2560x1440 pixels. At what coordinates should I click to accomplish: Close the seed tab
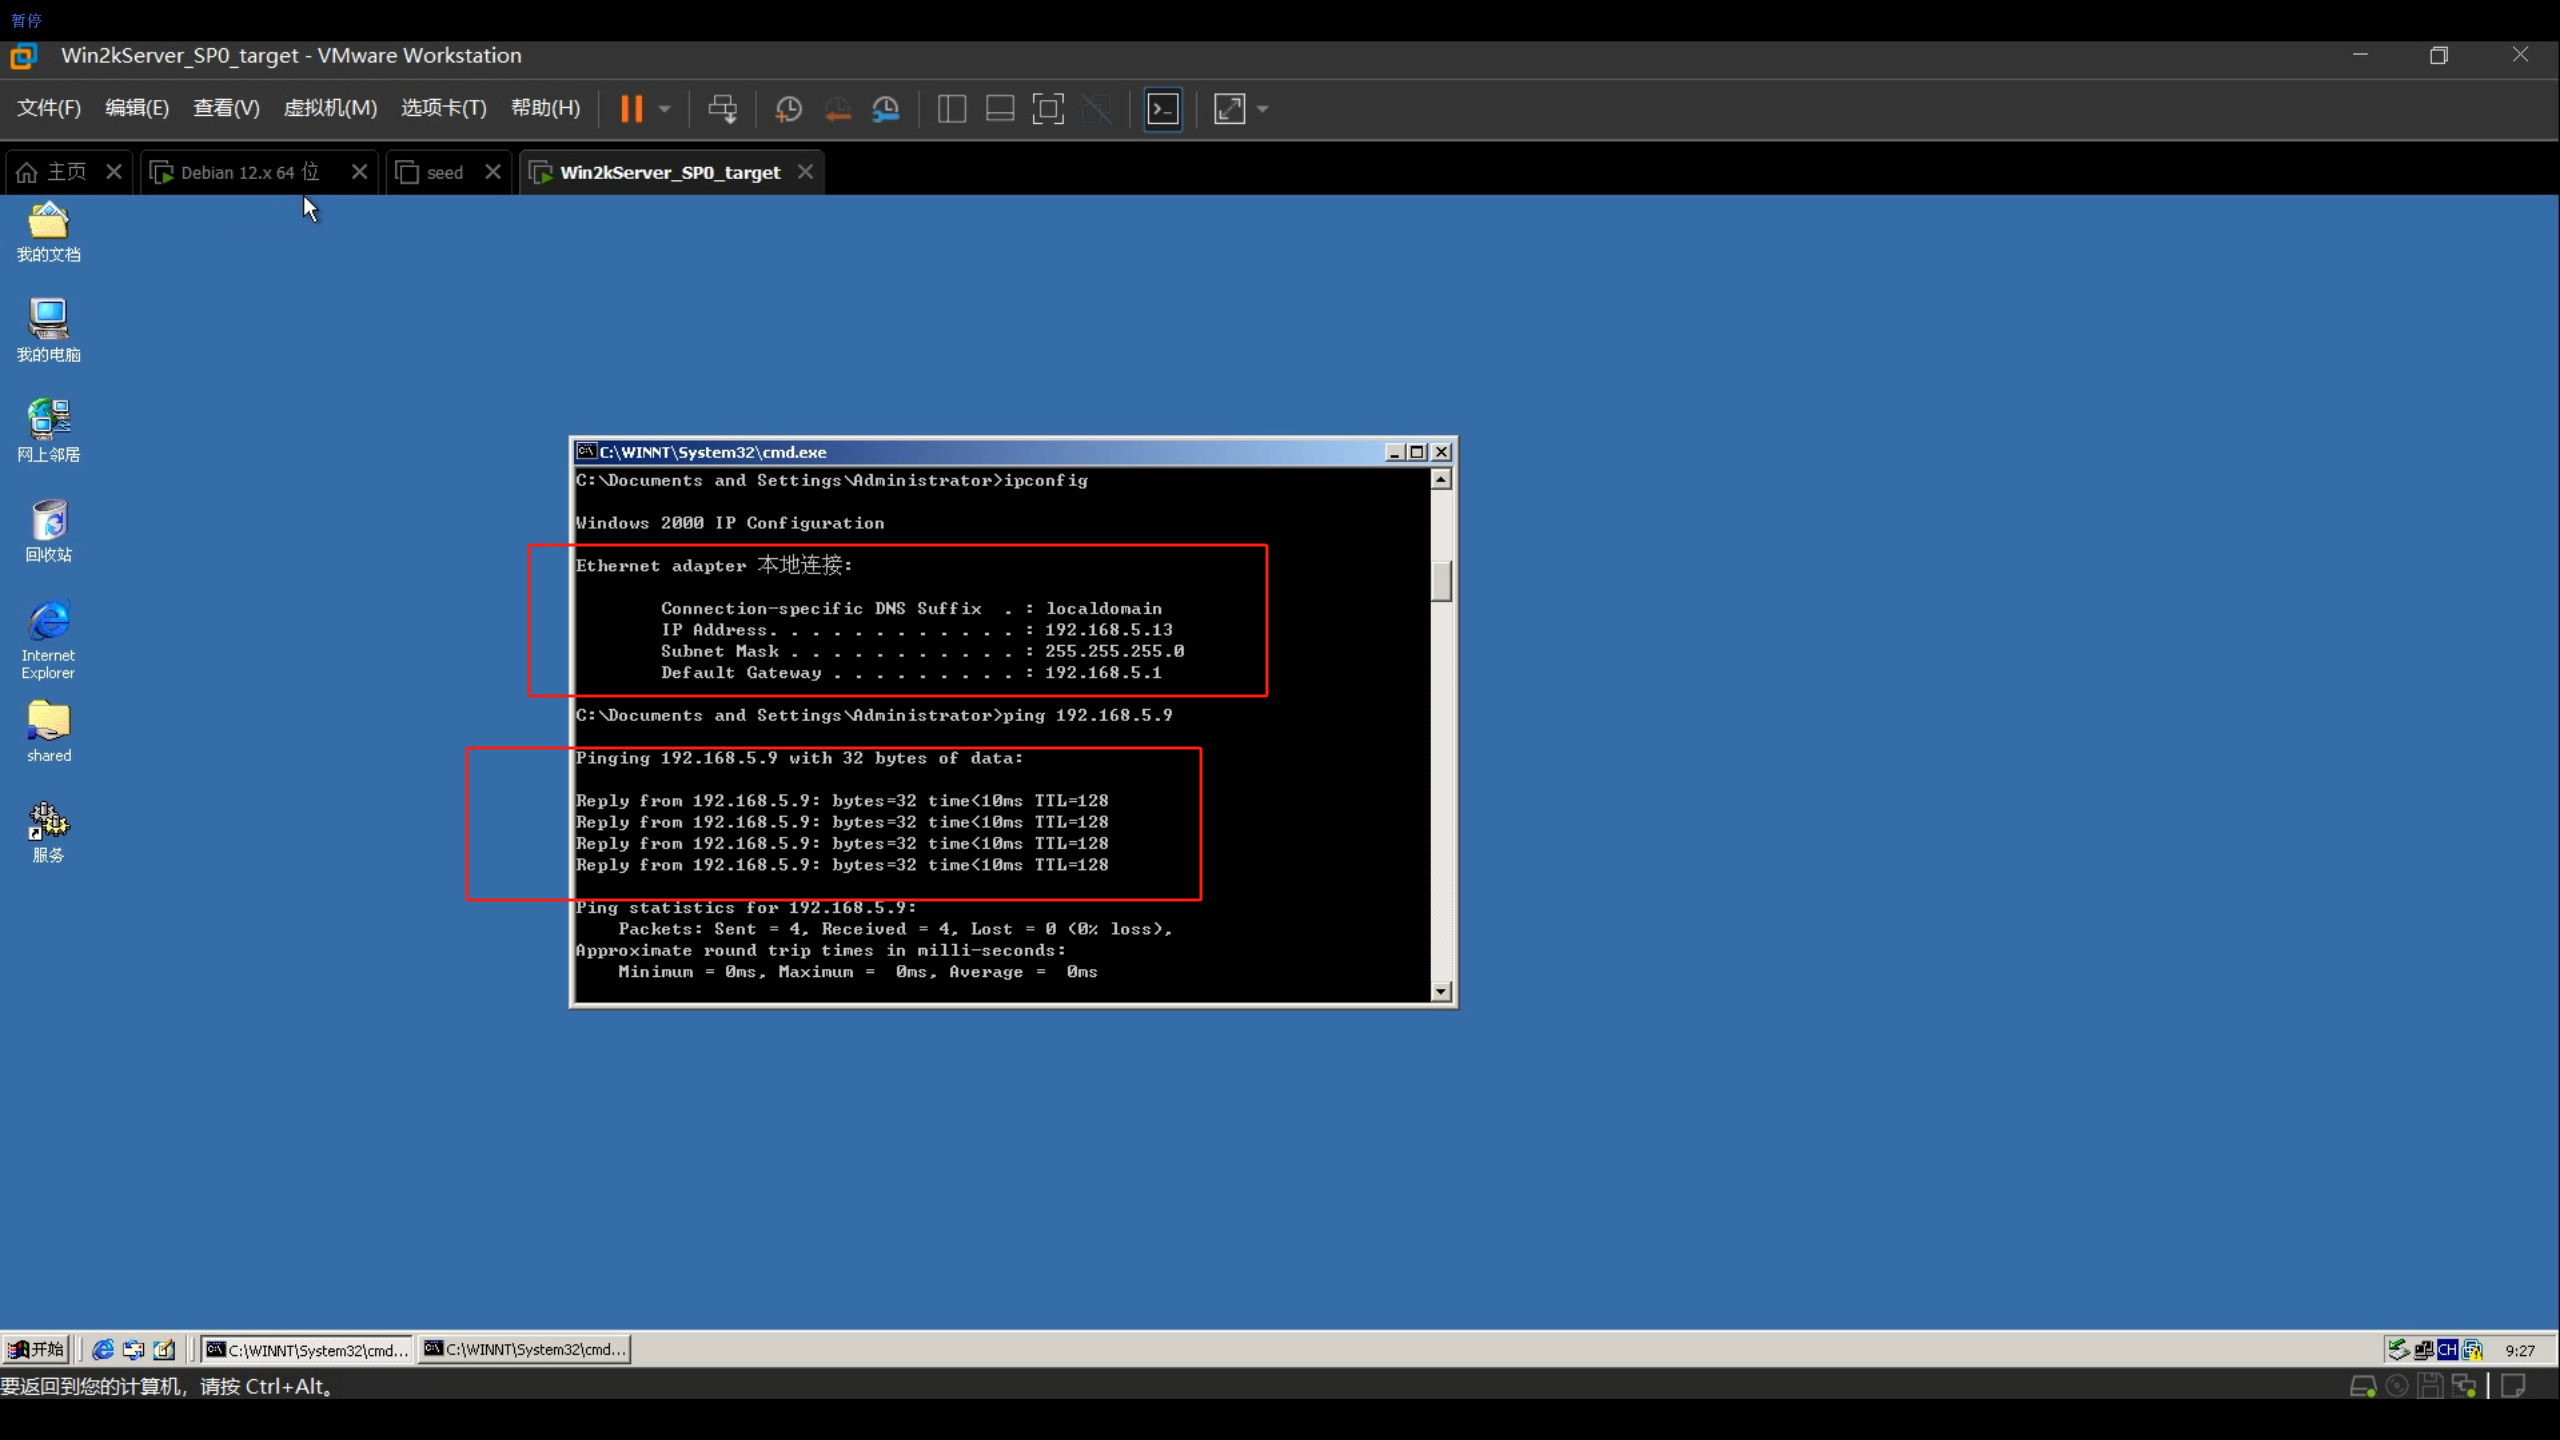click(493, 172)
